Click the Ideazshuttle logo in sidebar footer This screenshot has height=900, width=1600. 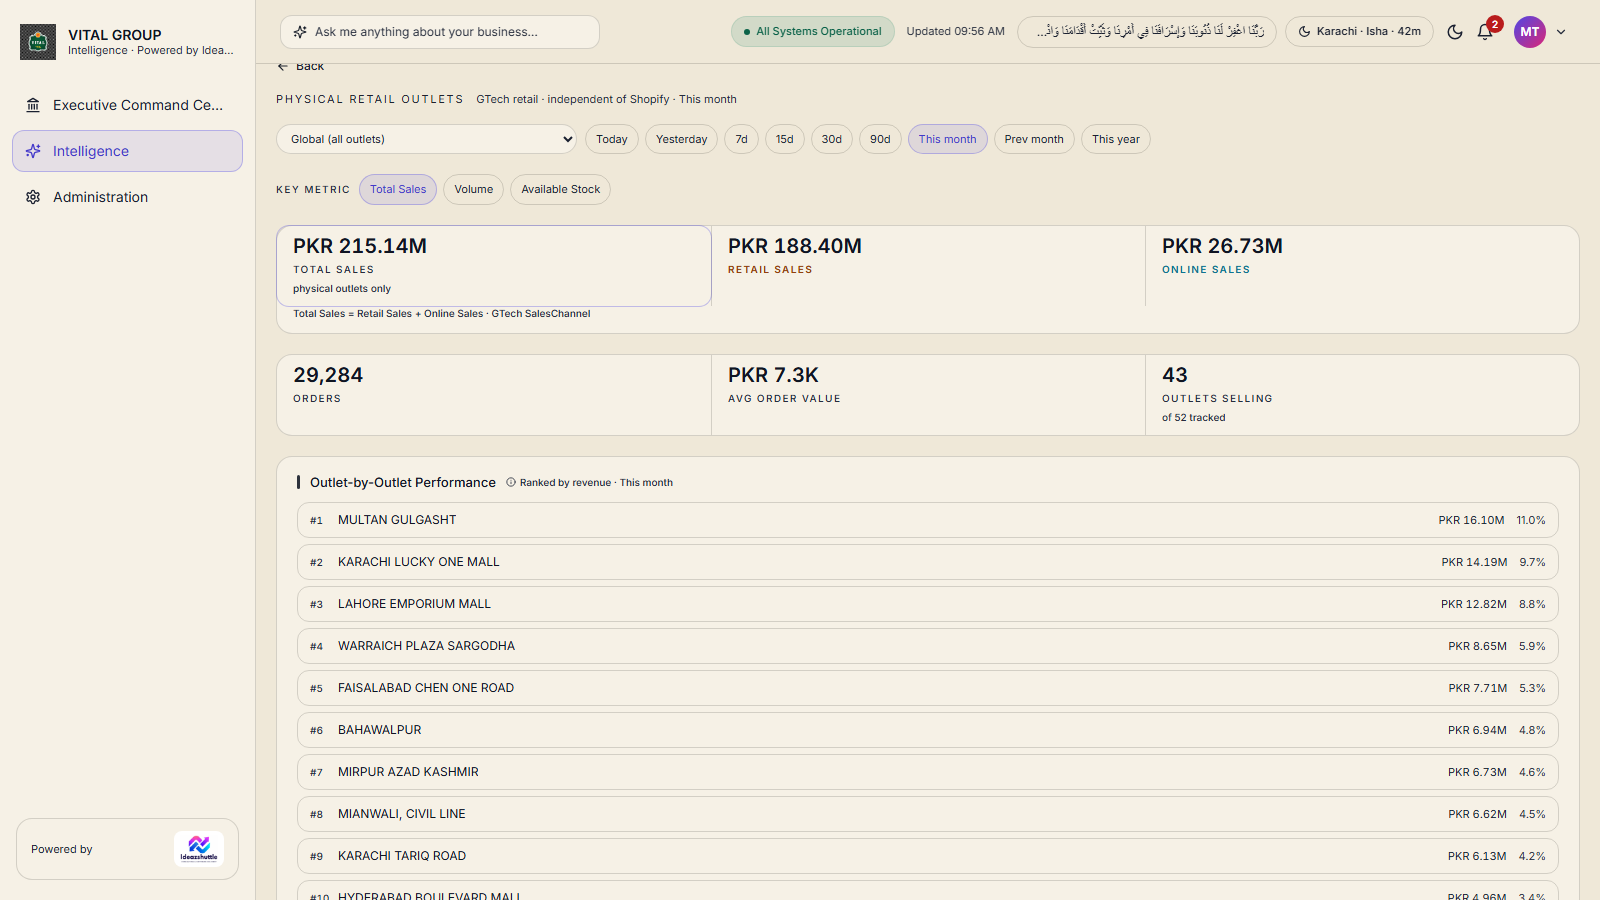199,849
